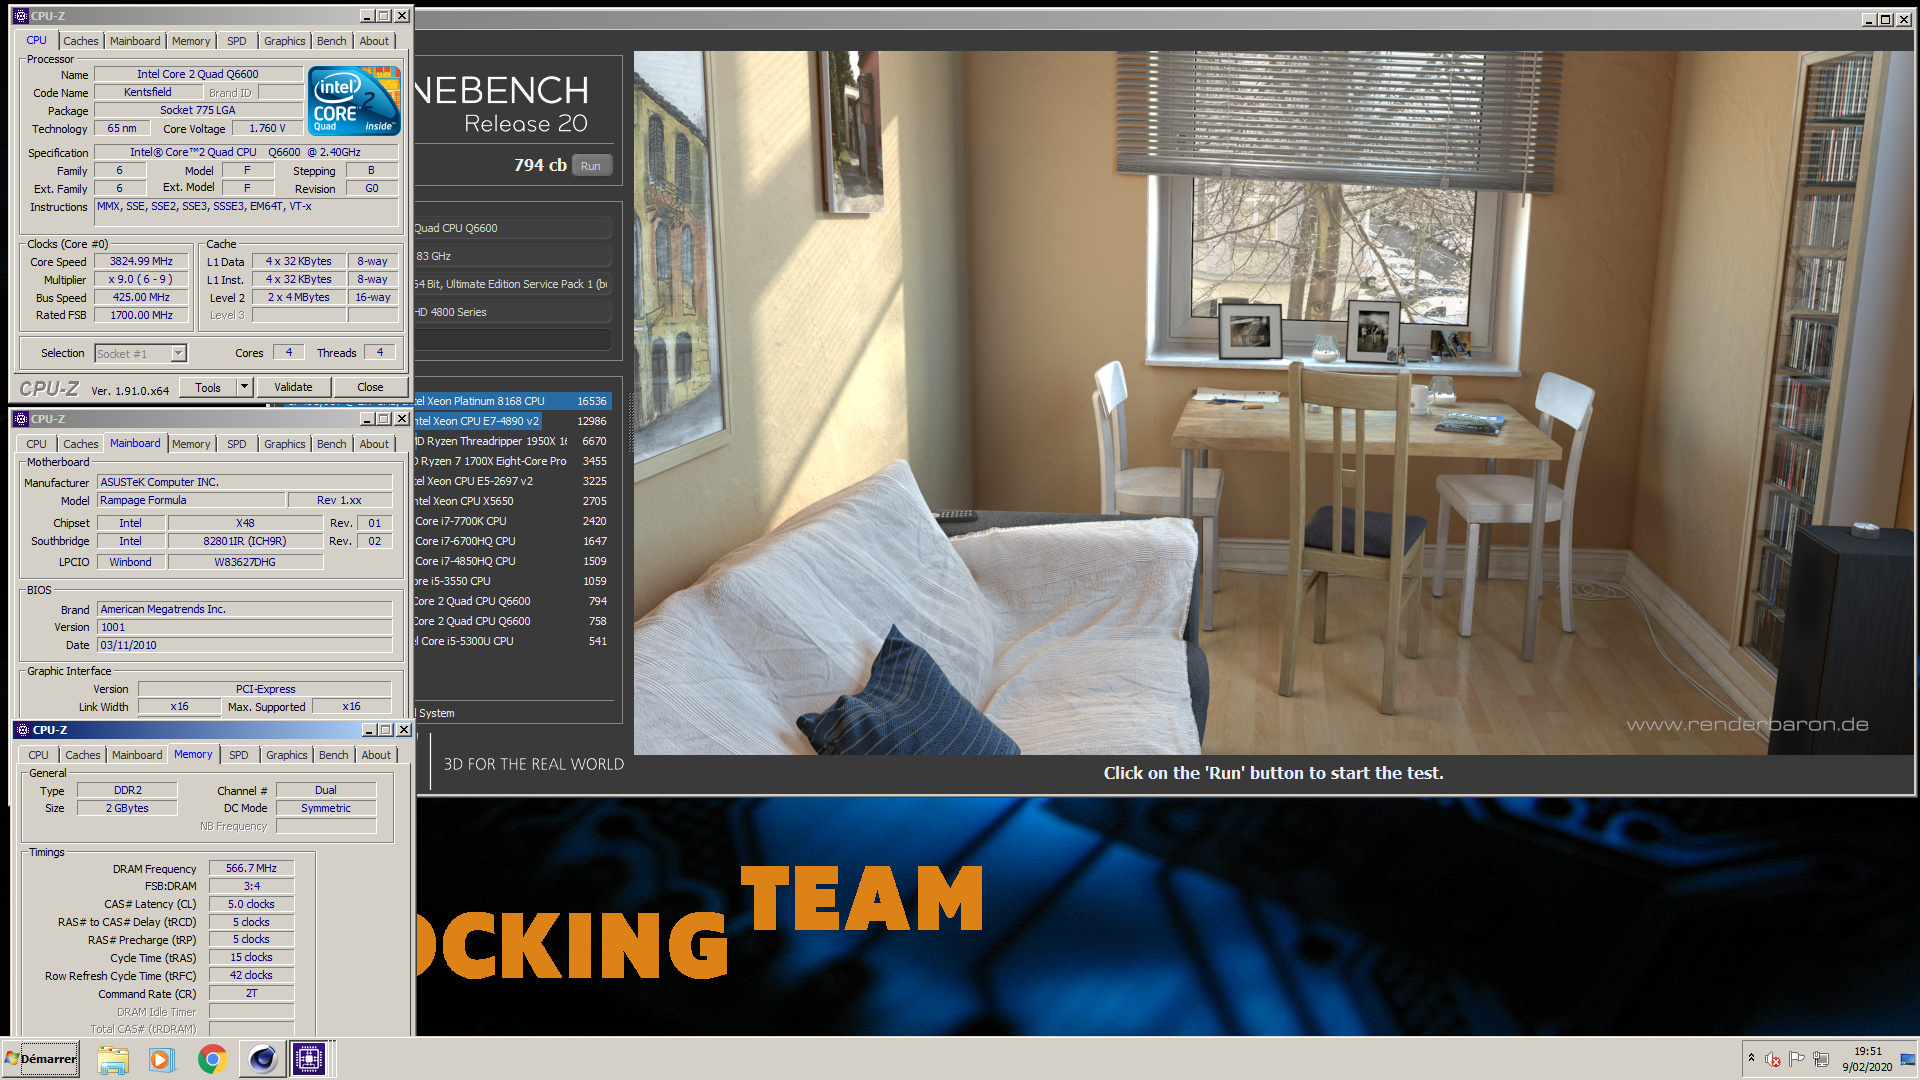Select i5-3550 CPU ranking row
The width and height of the screenshot is (1920, 1080).
click(512, 581)
